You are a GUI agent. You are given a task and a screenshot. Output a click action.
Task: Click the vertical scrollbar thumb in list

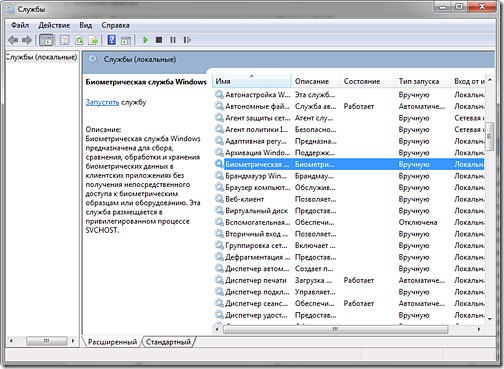(x=489, y=137)
